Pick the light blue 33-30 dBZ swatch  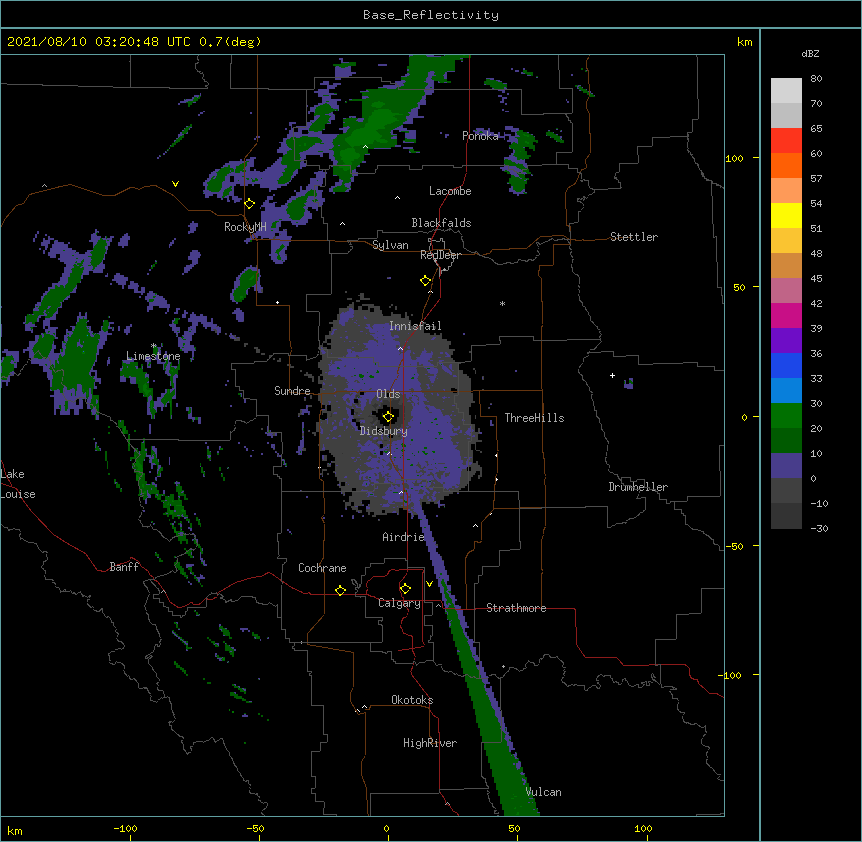786,391
